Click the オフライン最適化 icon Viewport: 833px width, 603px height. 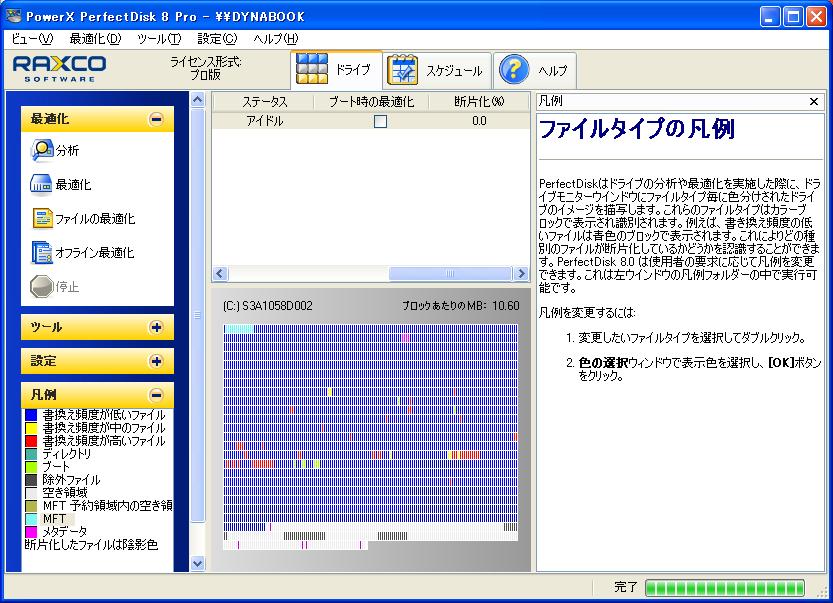[x=41, y=252]
